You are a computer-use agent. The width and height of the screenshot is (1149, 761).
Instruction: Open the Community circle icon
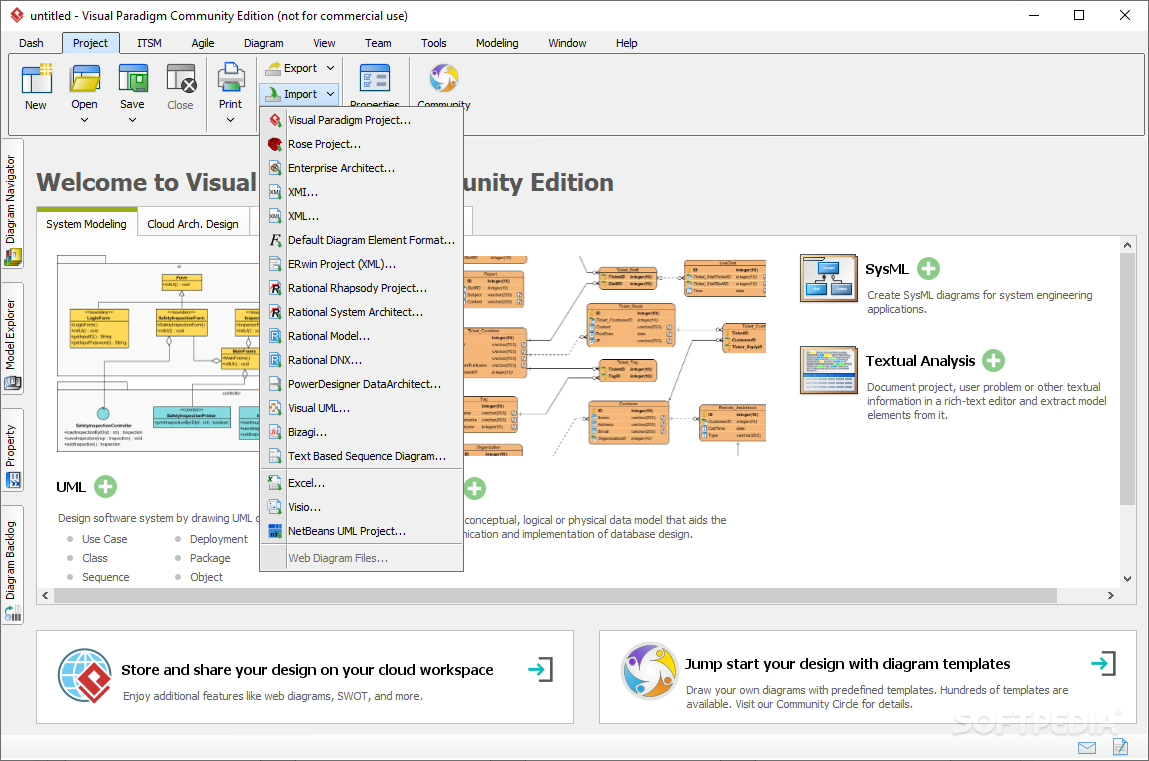tap(443, 78)
